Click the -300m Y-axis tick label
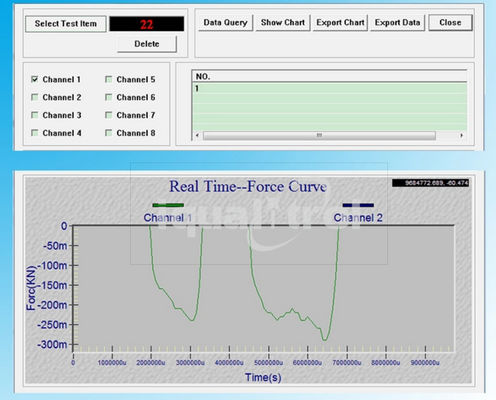Screen dimensions: 496x400 (x=52, y=344)
